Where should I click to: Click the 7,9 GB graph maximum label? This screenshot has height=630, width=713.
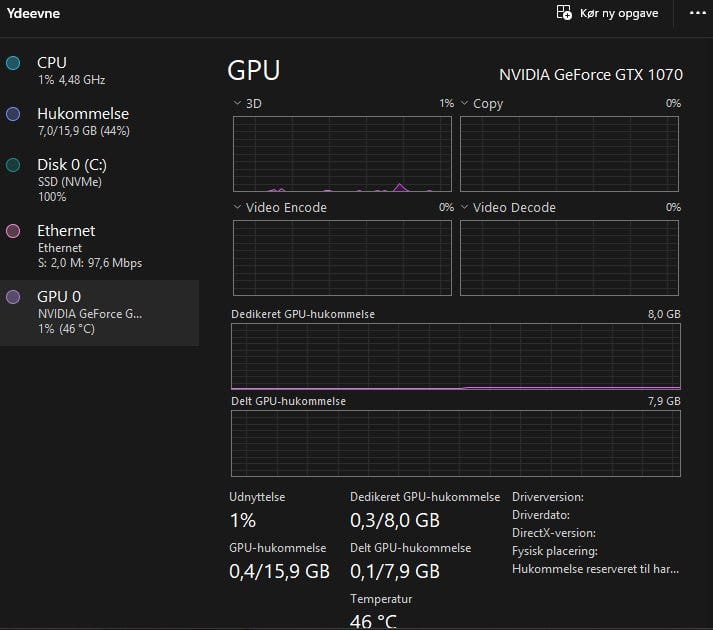click(664, 401)
